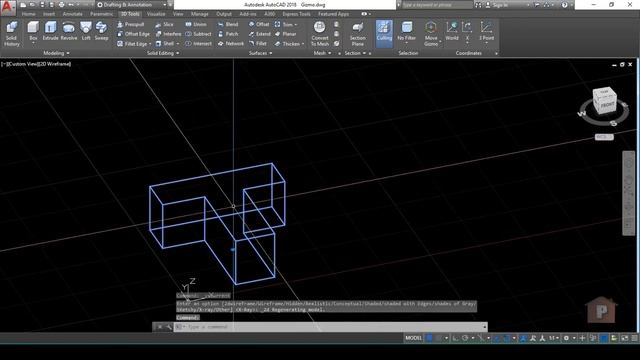Toggle polar tracking in status bar
Image resolution: width=640 pixels, height=360 pixels.
coord(465,338)
